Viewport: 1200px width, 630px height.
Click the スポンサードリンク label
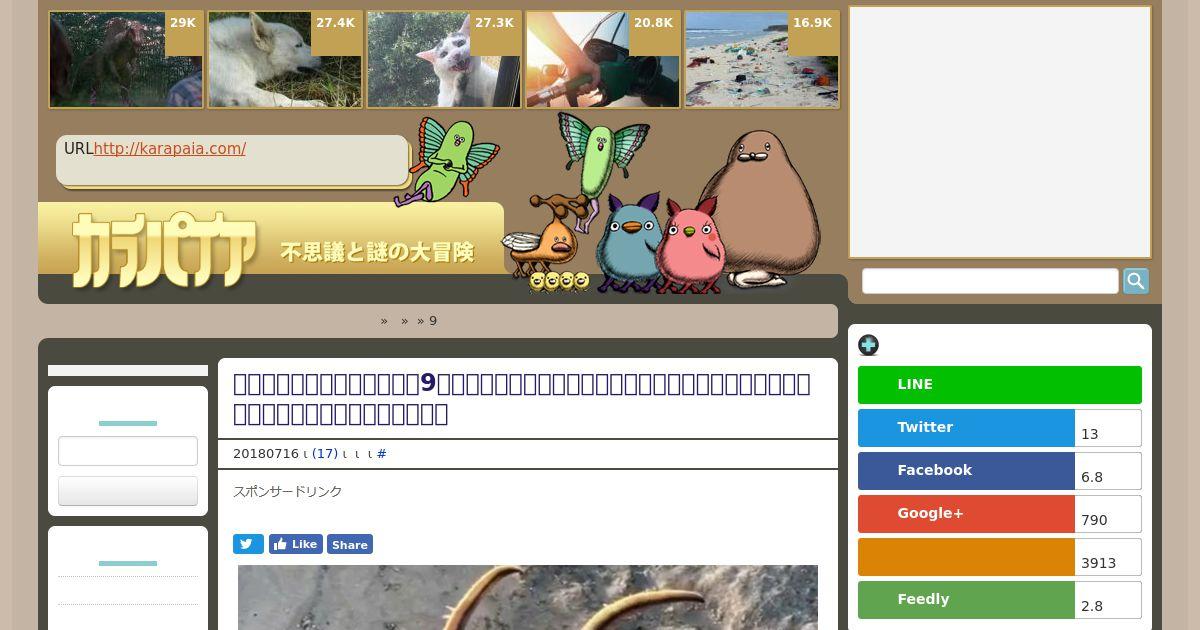(288, 492)
